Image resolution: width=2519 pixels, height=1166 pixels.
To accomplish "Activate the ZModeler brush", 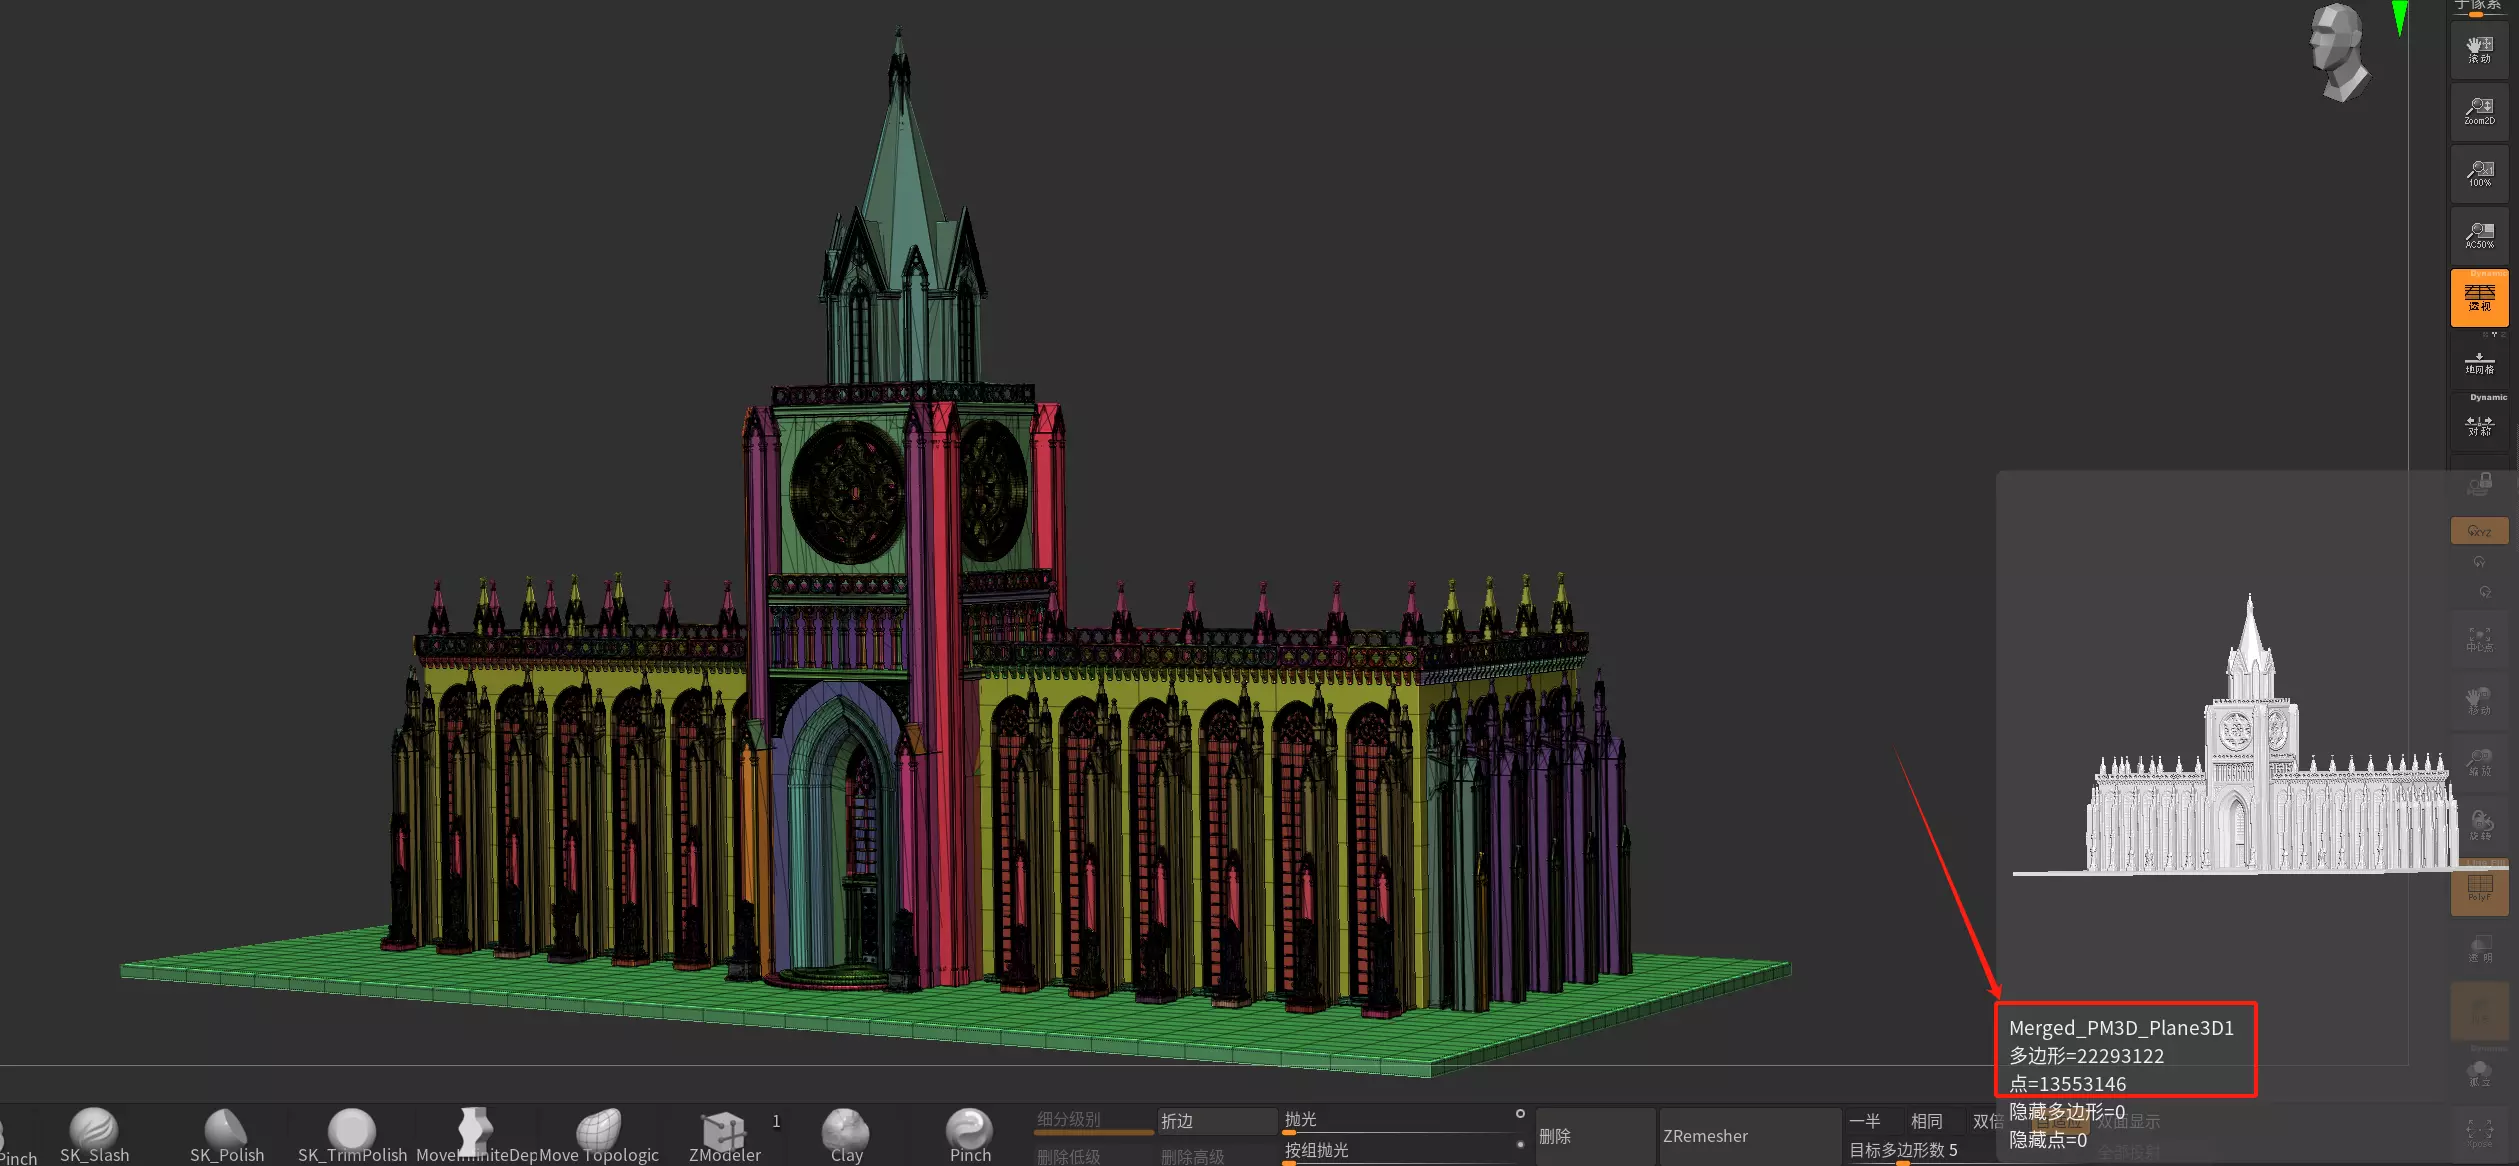I will (x=725, y=1135).
